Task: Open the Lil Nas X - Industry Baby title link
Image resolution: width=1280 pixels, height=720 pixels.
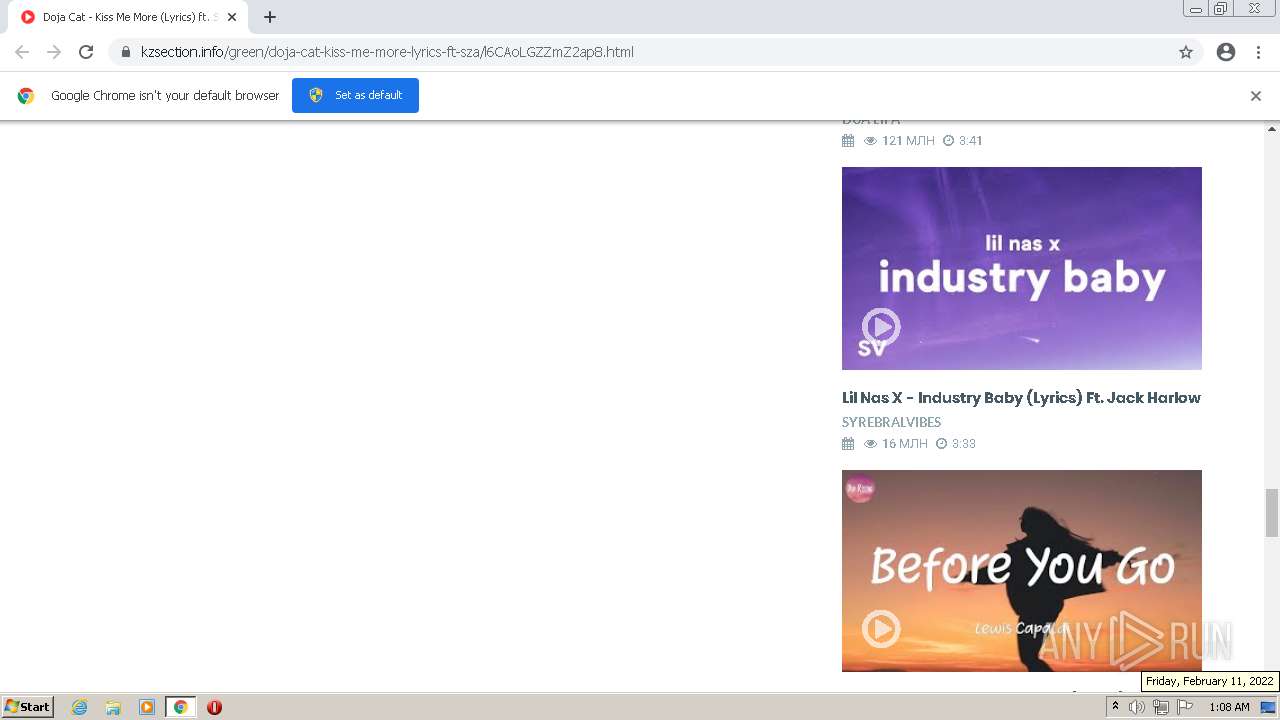Action: [x=1021, y=397]
